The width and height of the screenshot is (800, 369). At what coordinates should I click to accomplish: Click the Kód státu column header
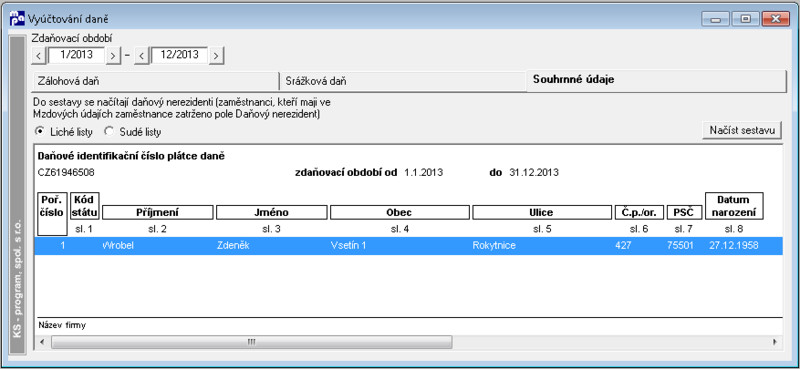tap(85, 206)
